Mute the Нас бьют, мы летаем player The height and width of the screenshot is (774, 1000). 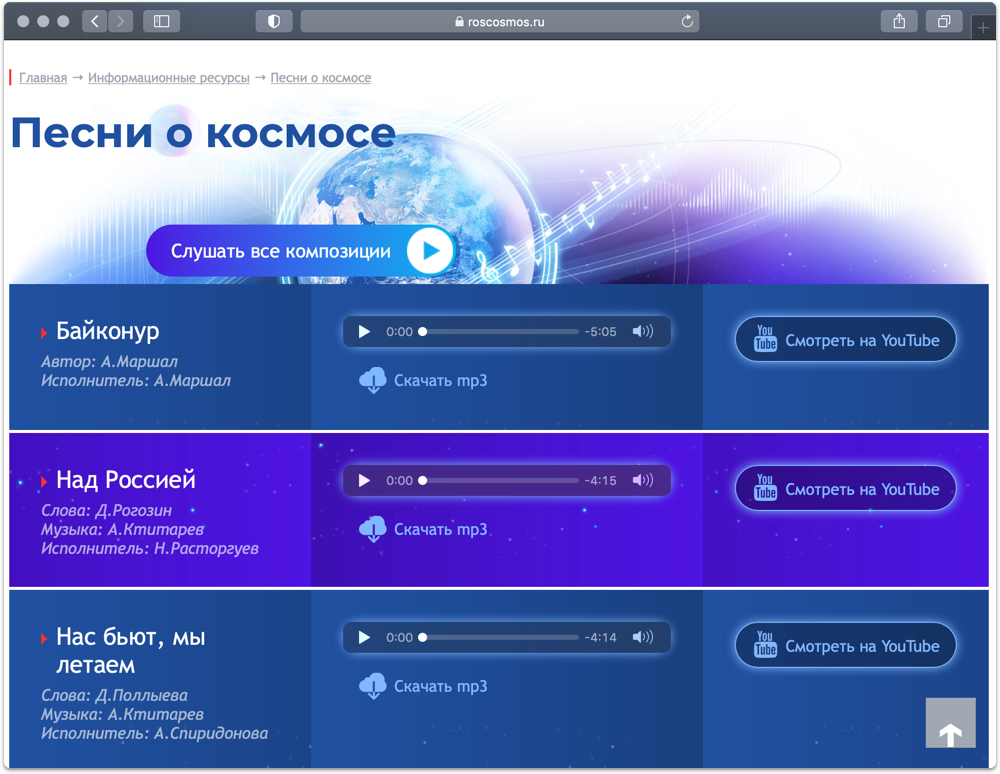click(642, 638)
